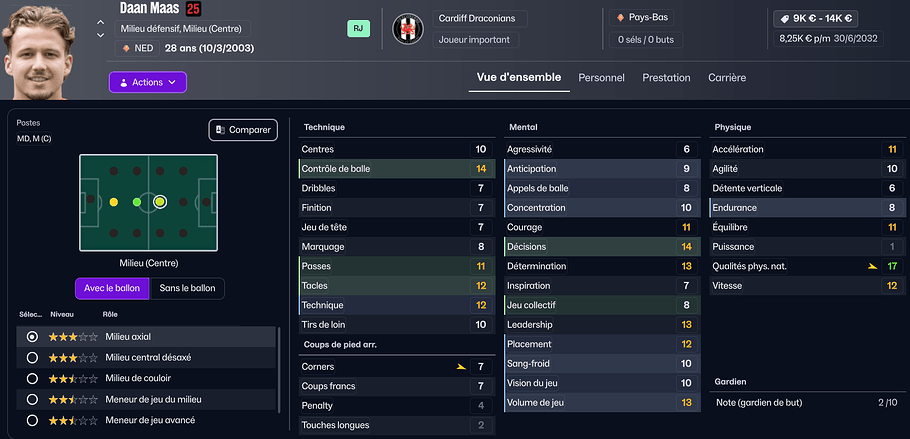Select the Milieu central désaxé role radio
This screenshot has width=910, height=439.
pos(32,357)
